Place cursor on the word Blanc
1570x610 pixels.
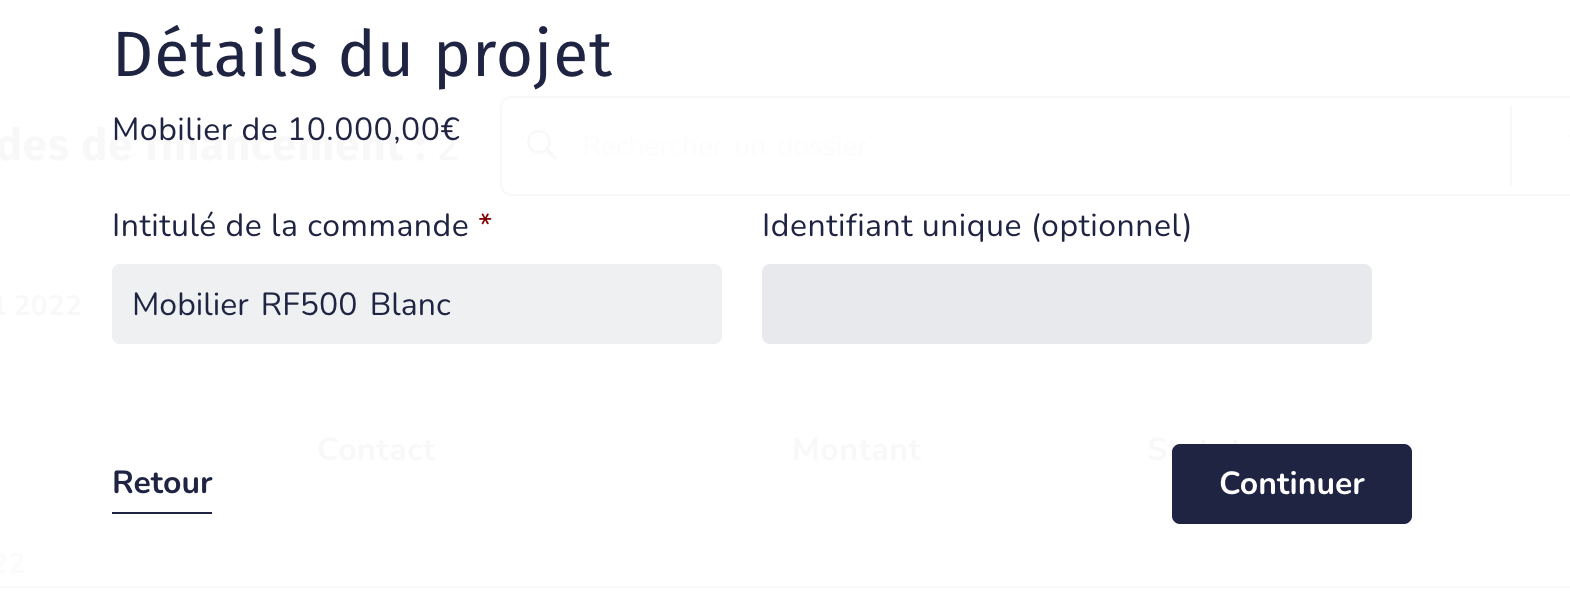pyautogui.click(x=410, y=304)
